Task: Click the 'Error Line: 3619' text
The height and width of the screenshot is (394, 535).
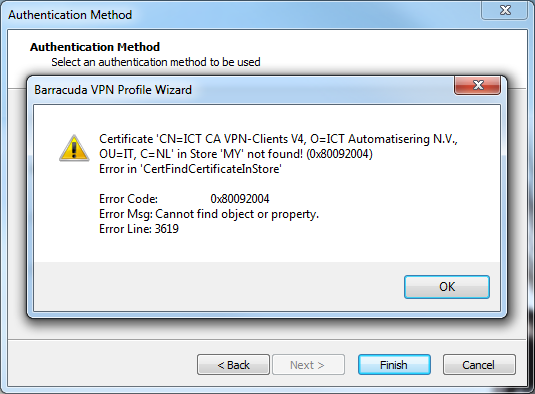Action: tap(139, 229)
